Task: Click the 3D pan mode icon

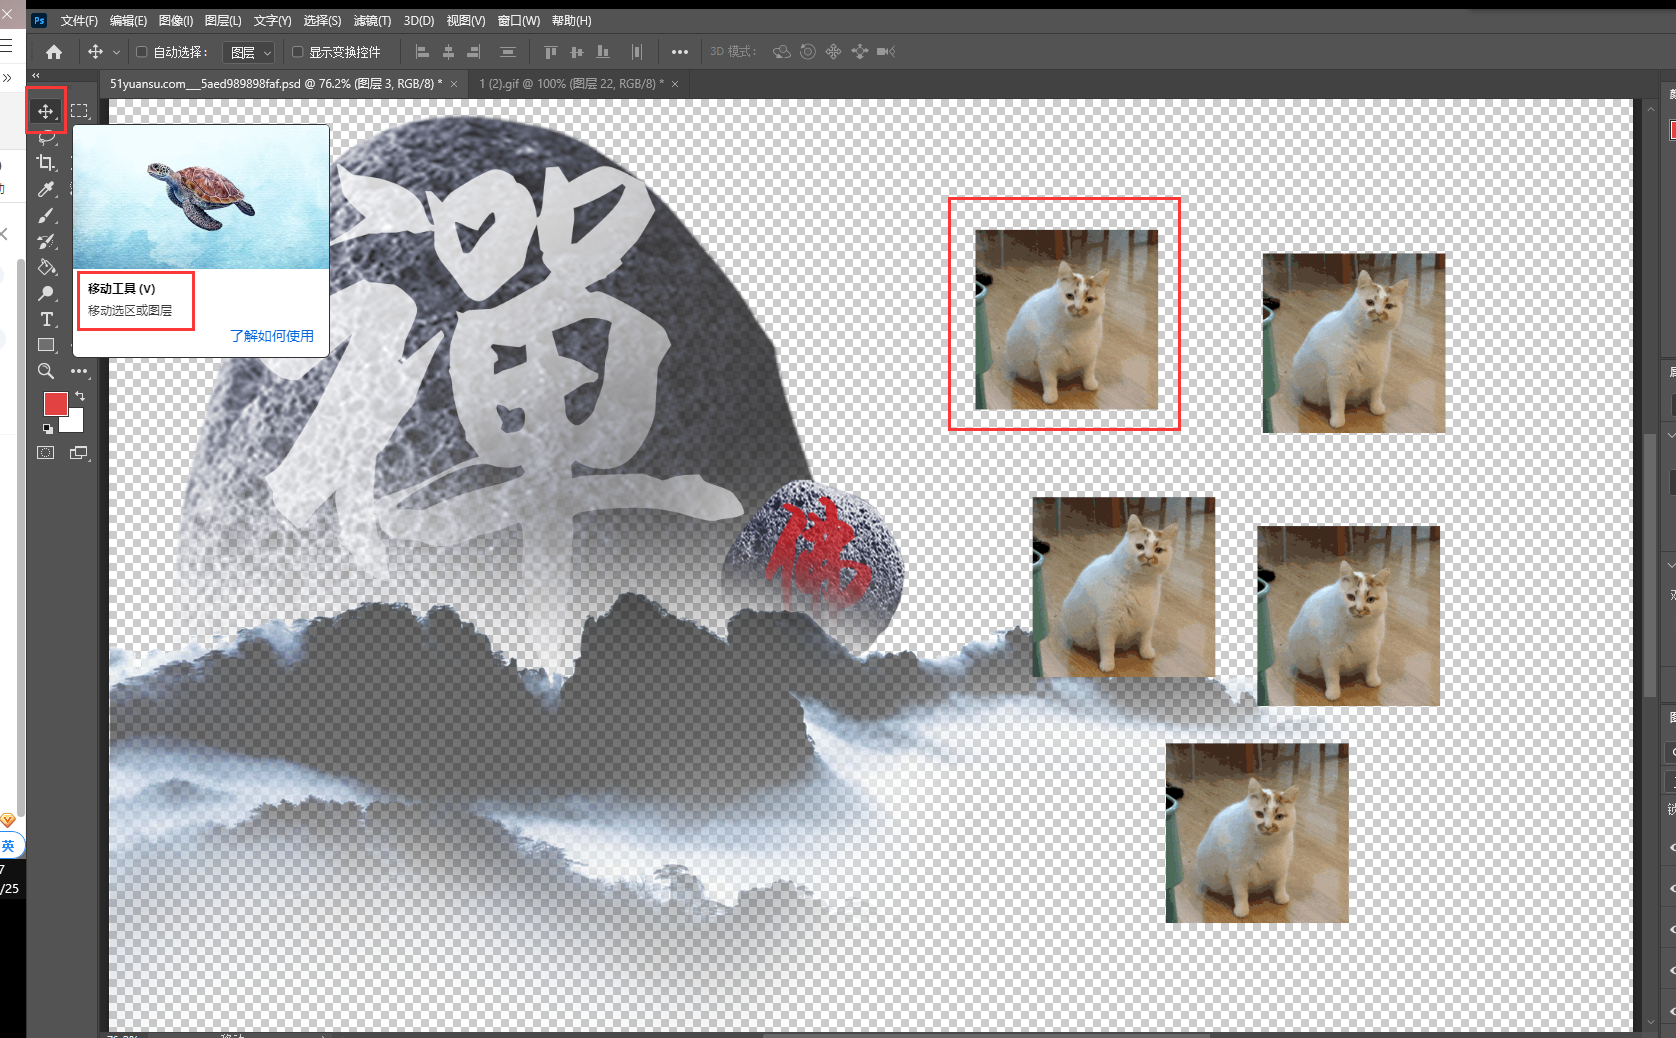Action: [x=834, y=52]
